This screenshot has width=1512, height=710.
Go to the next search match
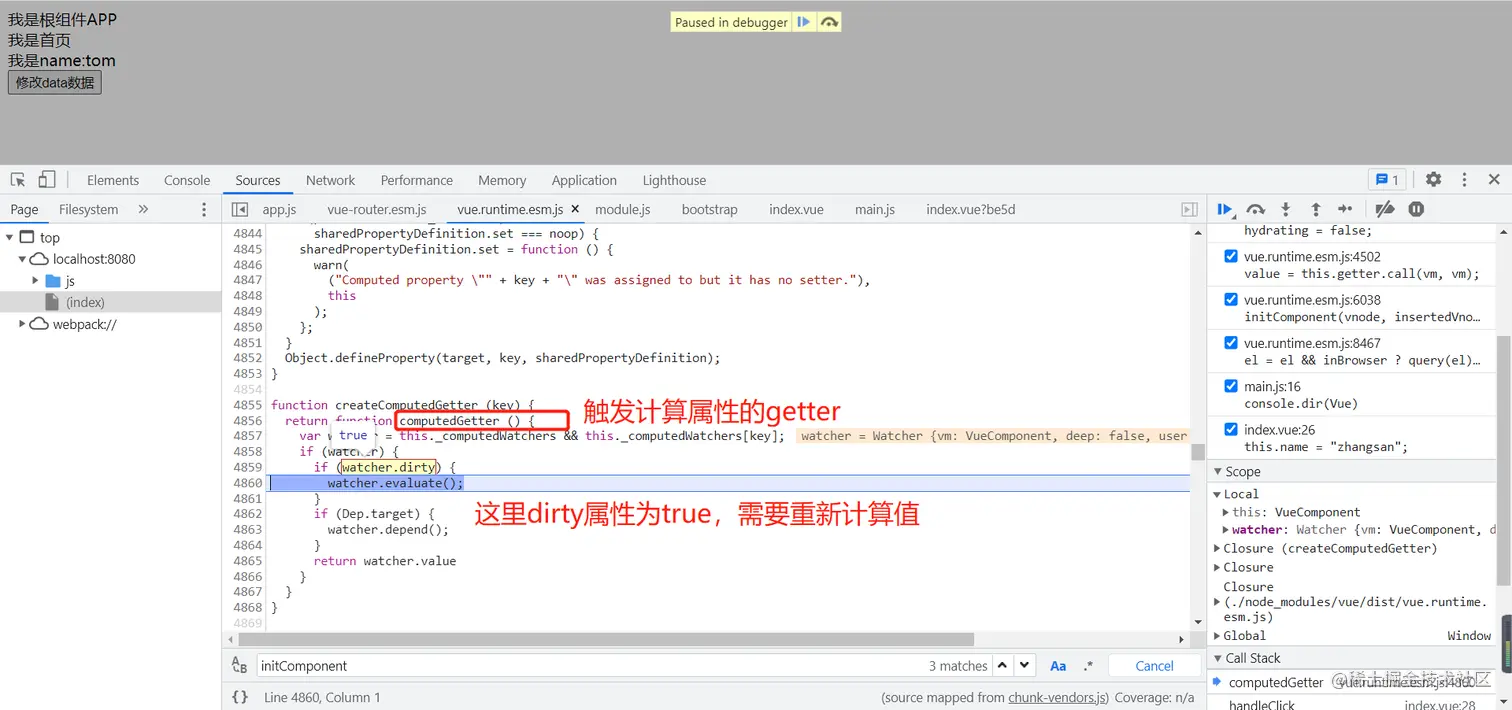tap(1025, 666)
